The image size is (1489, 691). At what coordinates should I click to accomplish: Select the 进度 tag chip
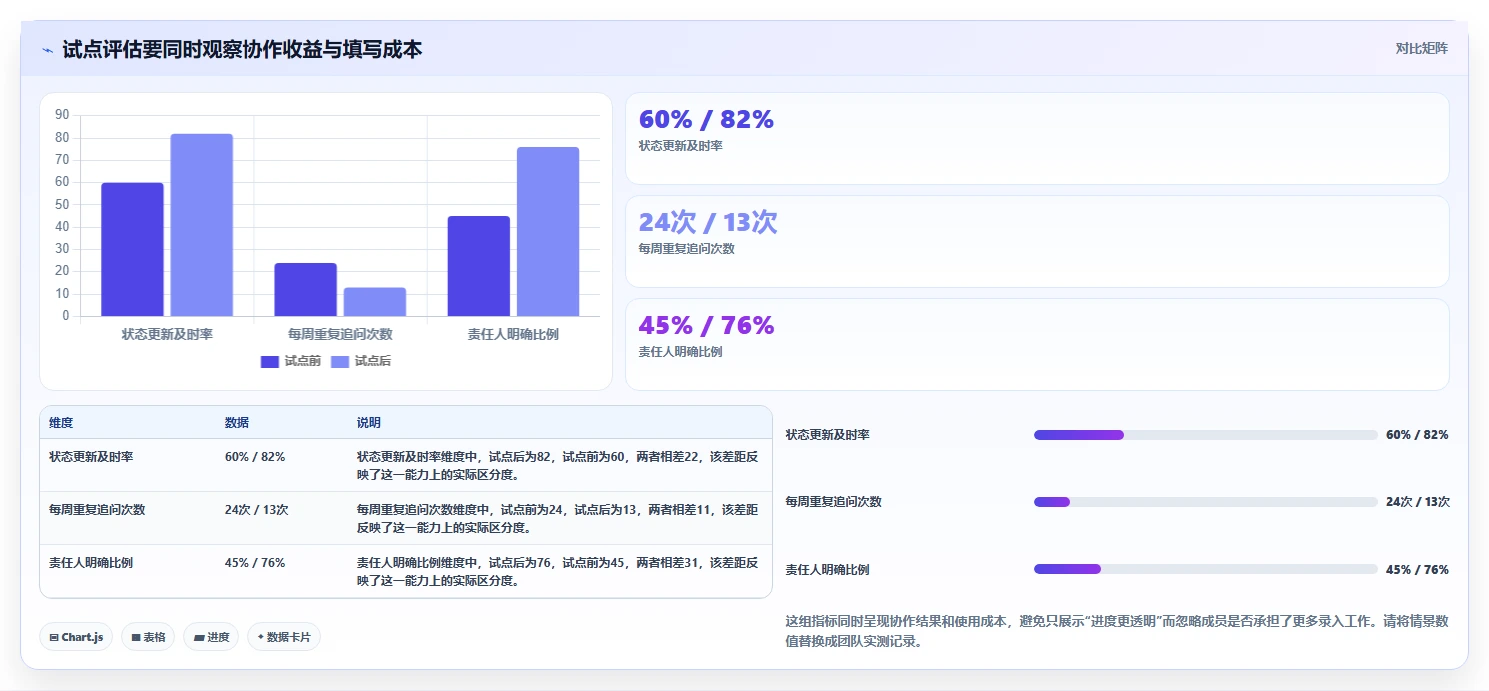pos(211,637)
